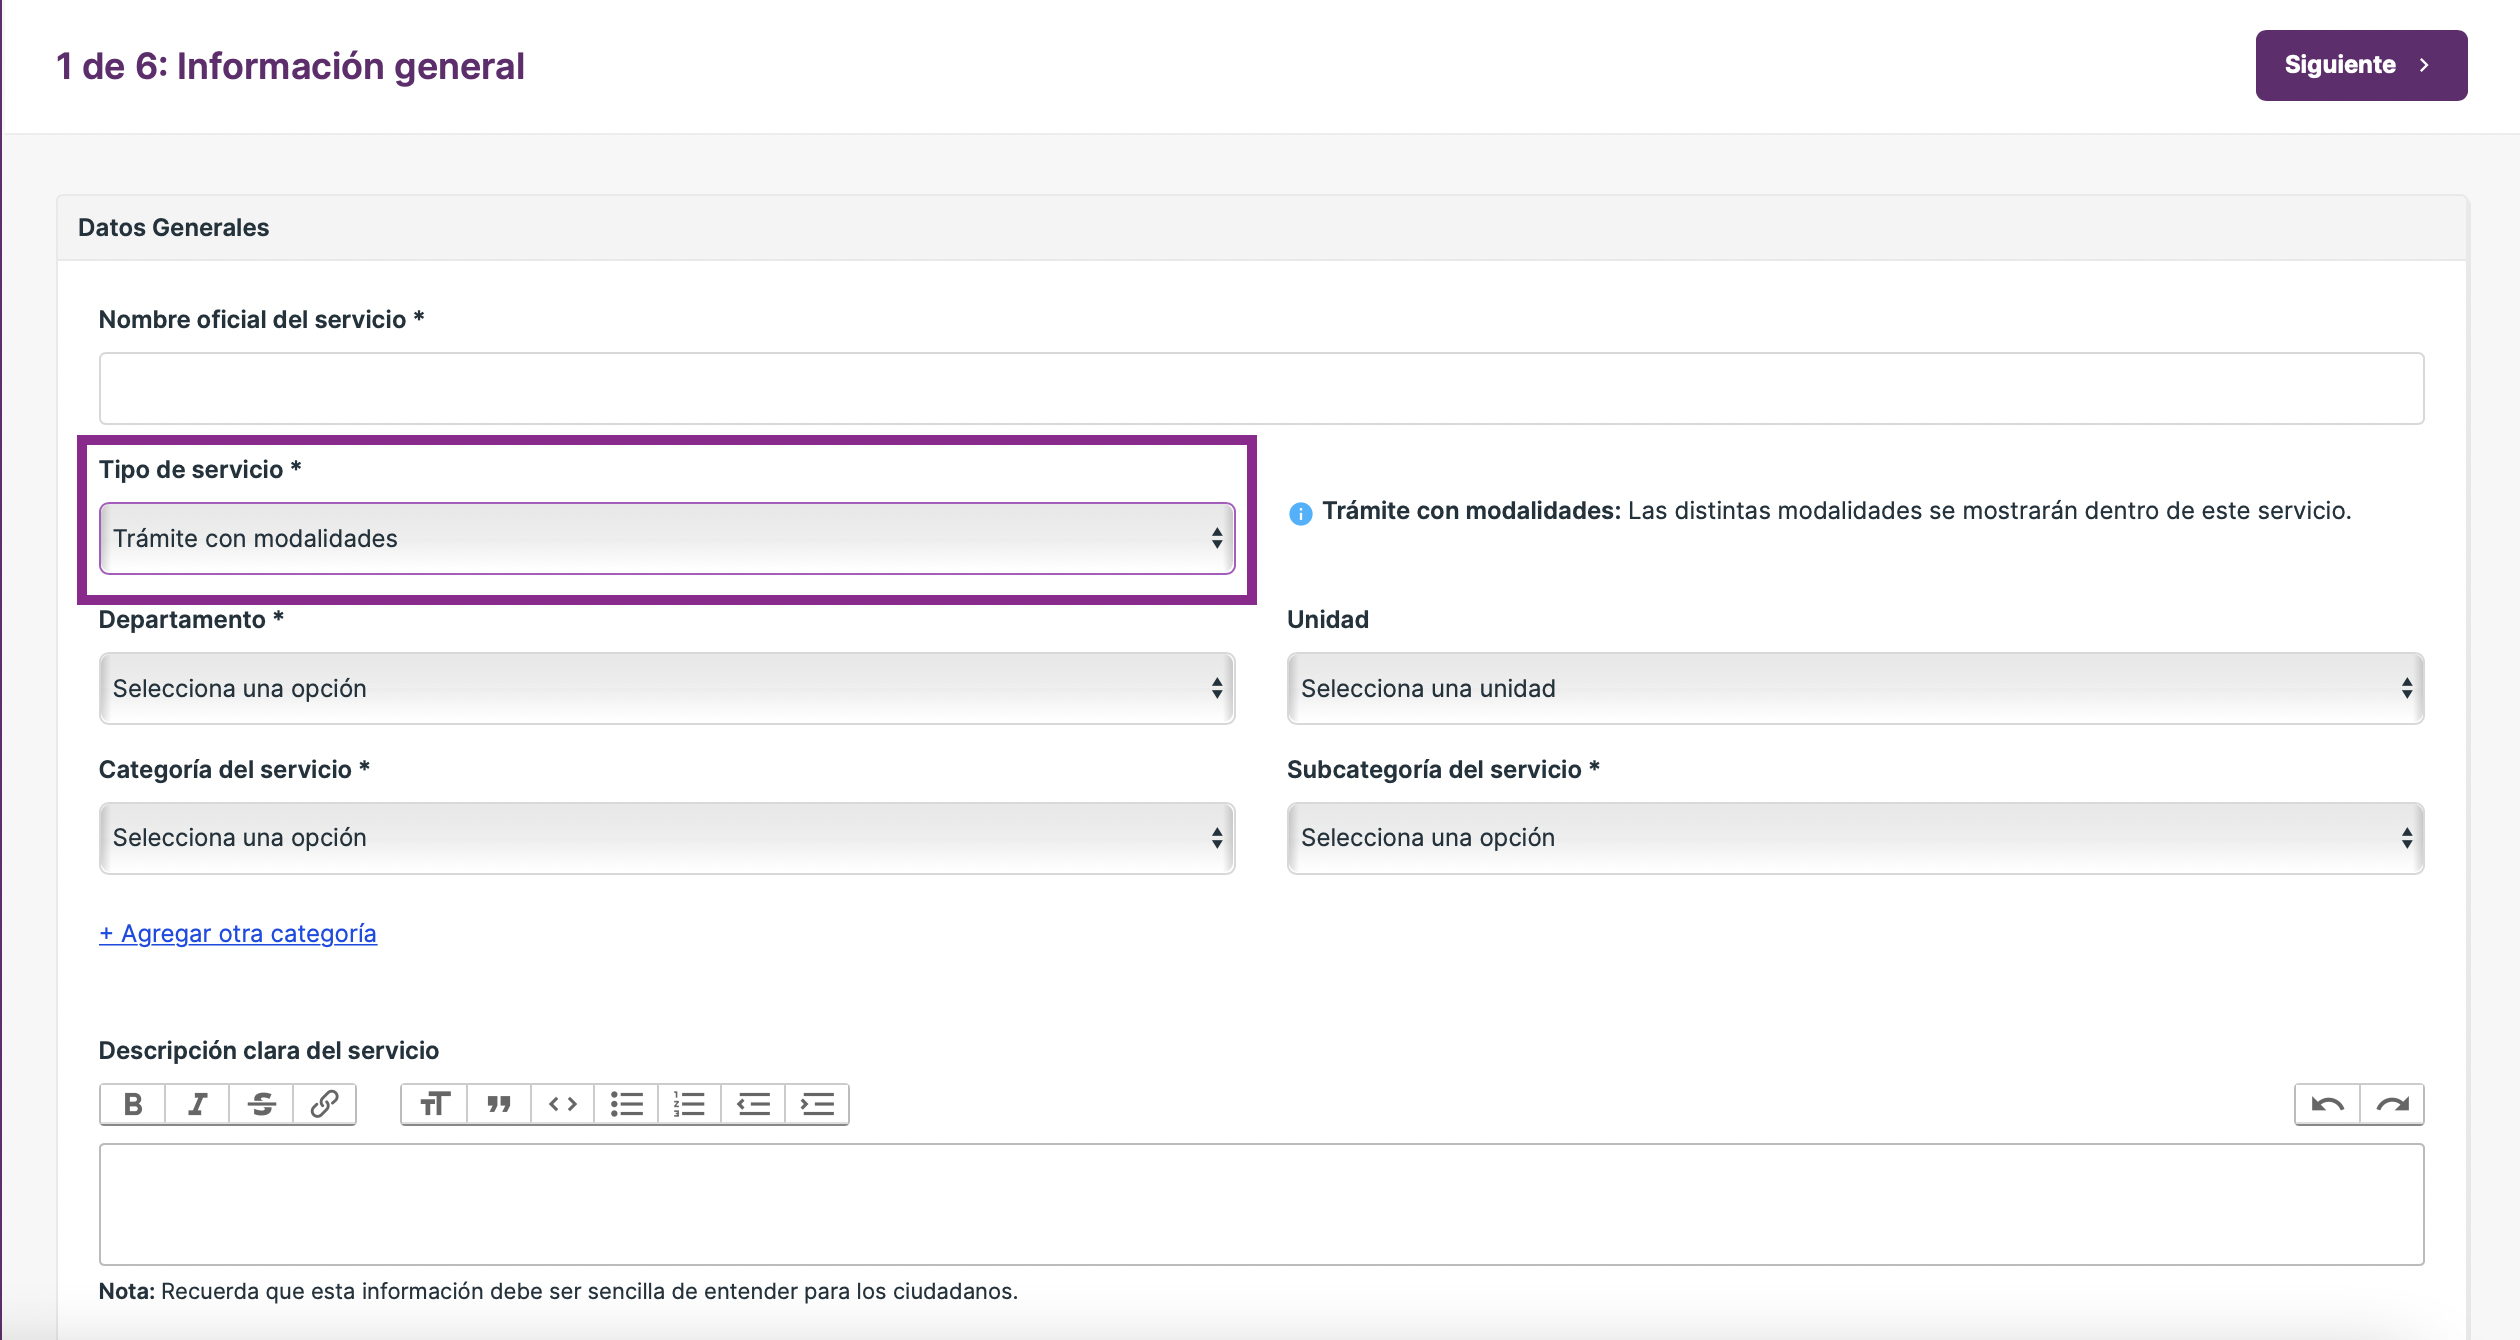Open the Departamento dropdown
The image size is (2520, 1340).
(667, 688)
